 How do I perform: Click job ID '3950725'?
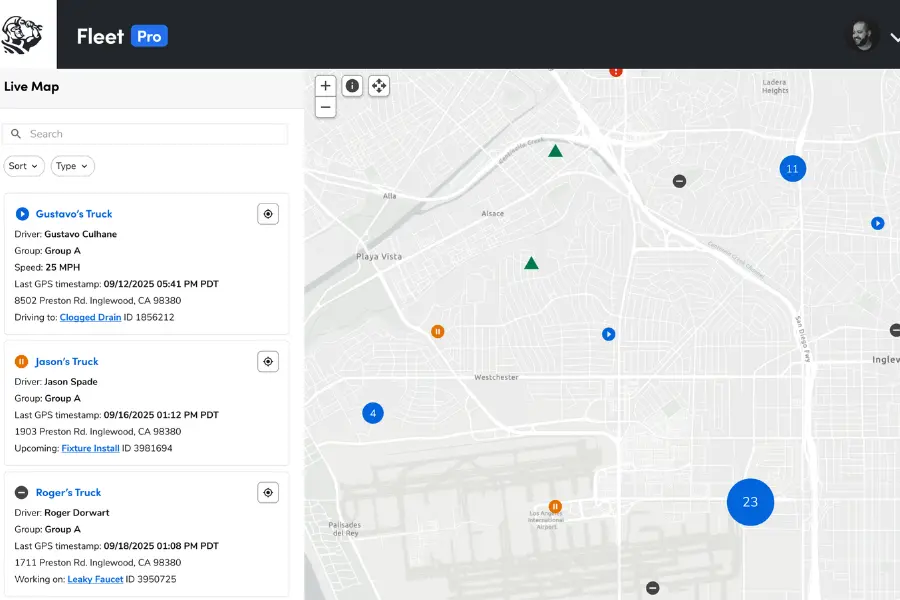click(157, 579)
